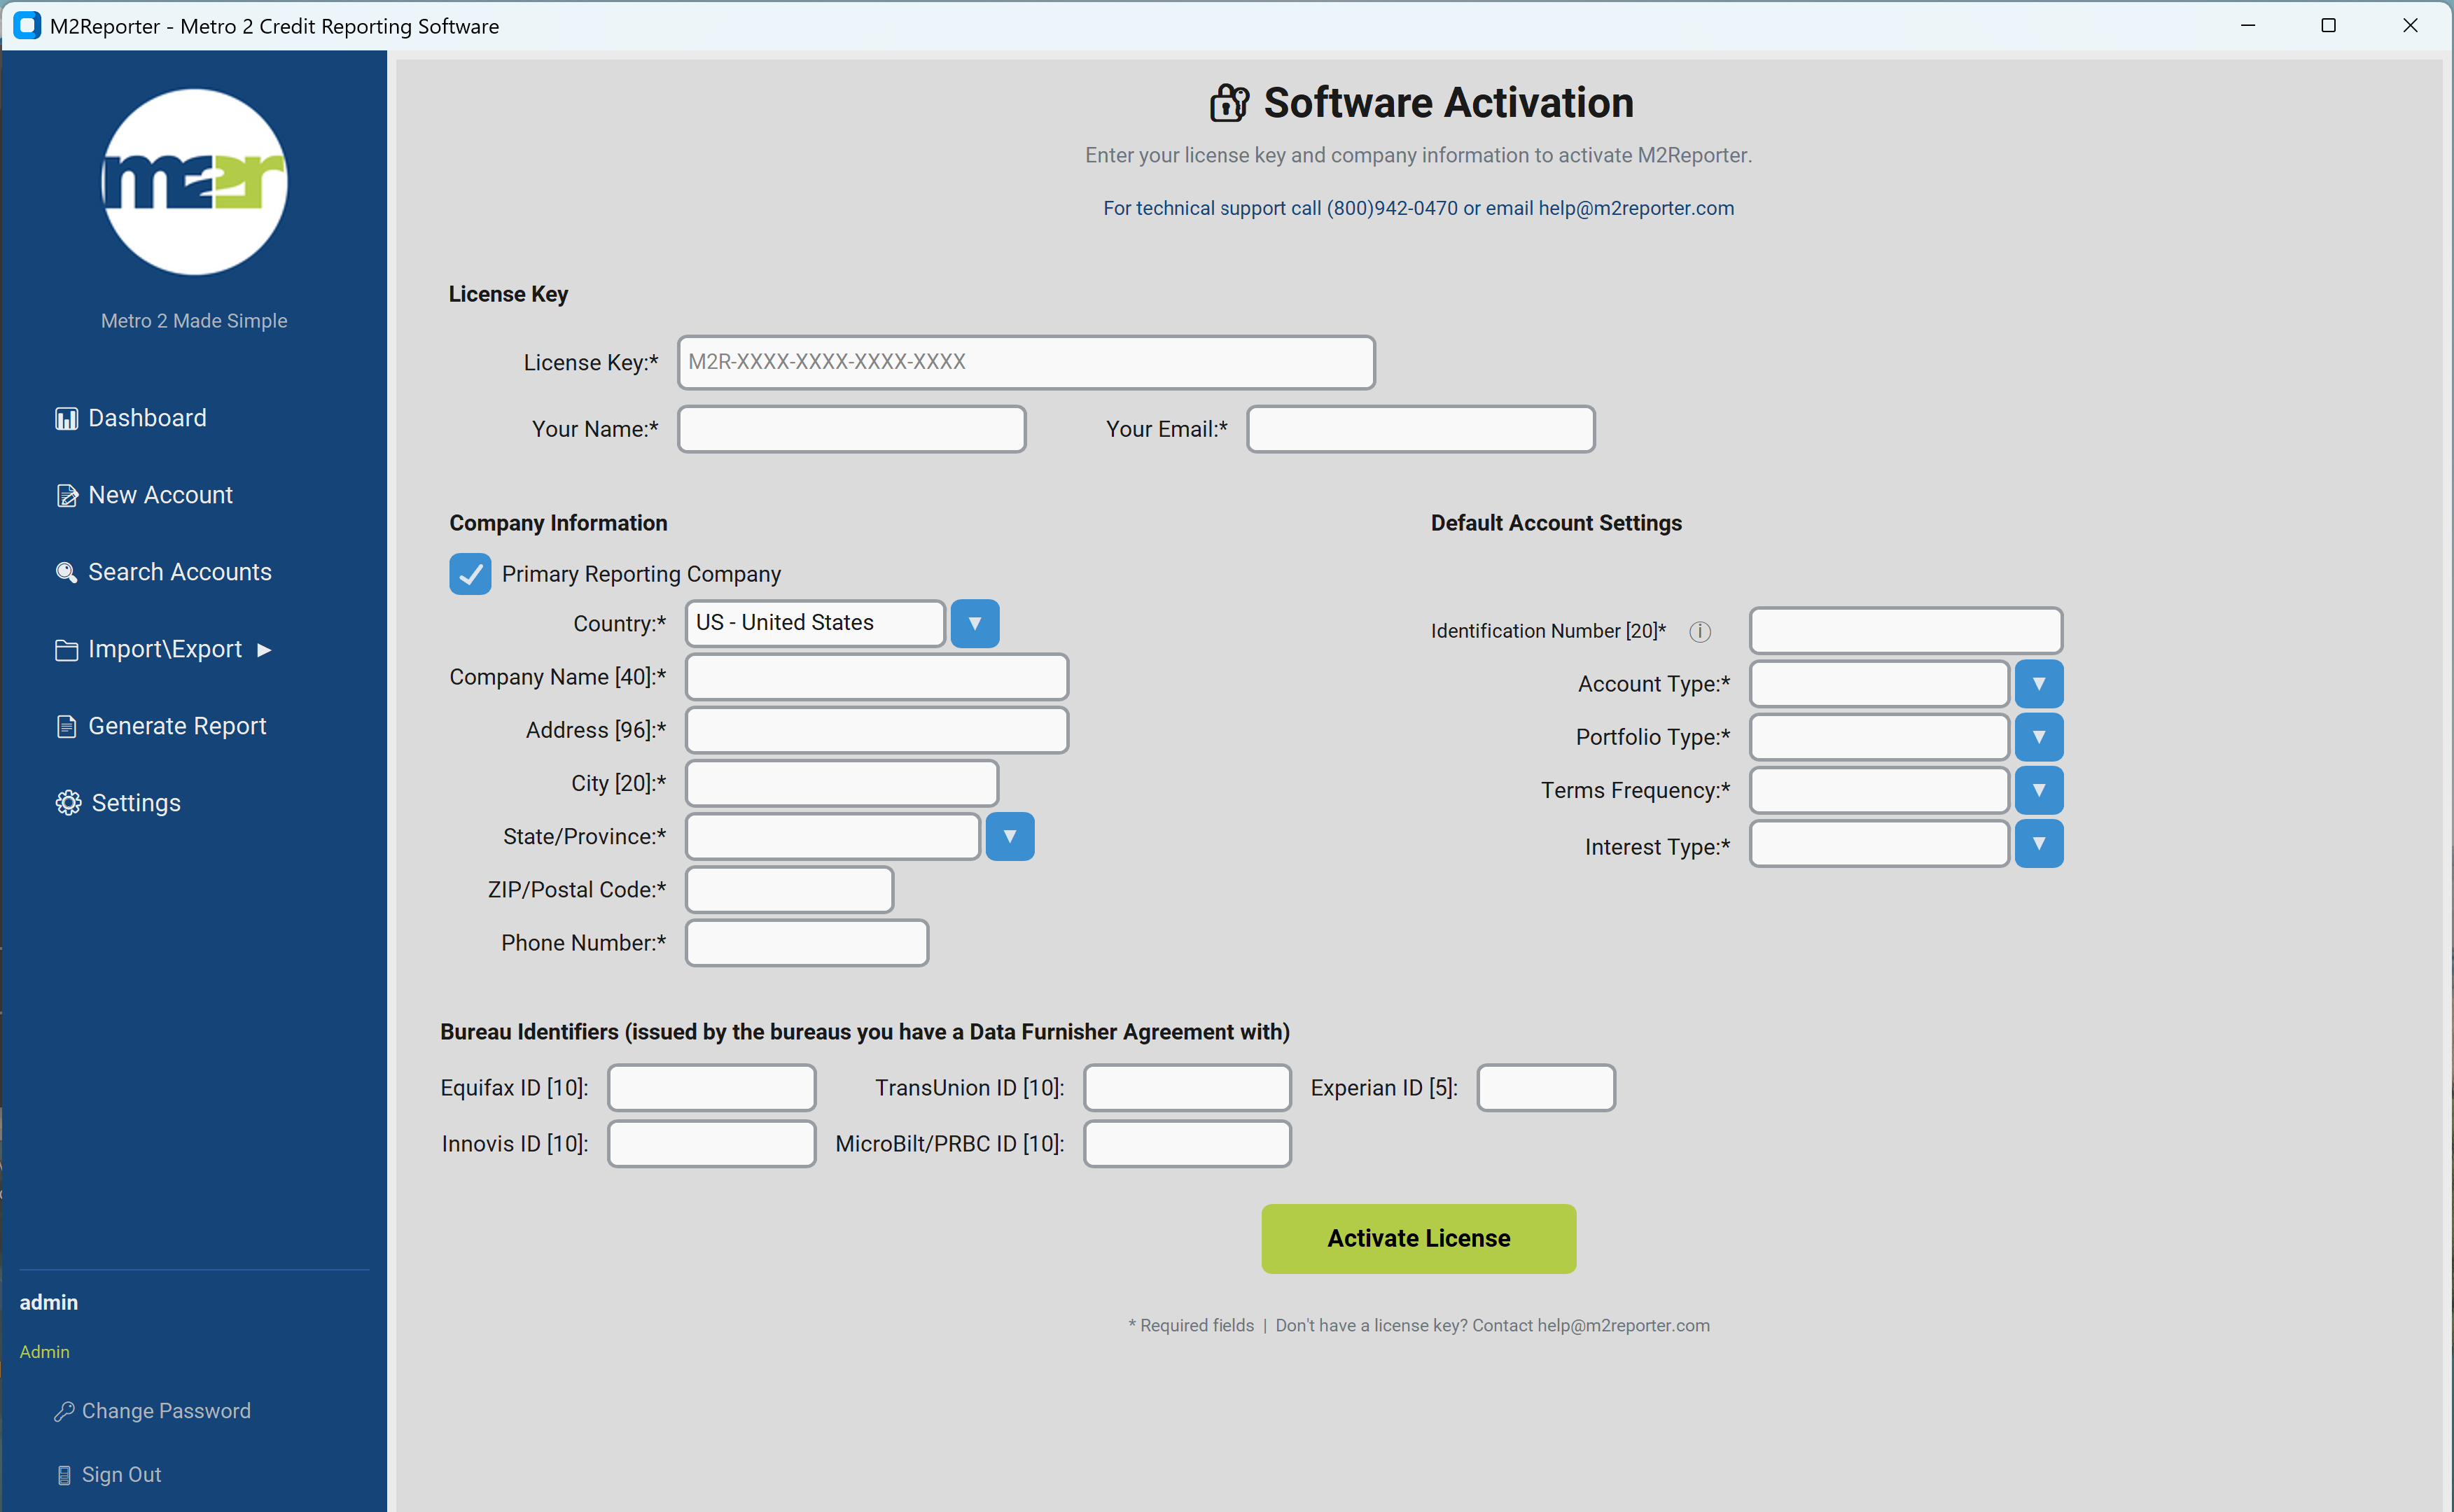Click the City input field
The height and width of the screenshot is (1512, 2454).
(x=842, y=783)
